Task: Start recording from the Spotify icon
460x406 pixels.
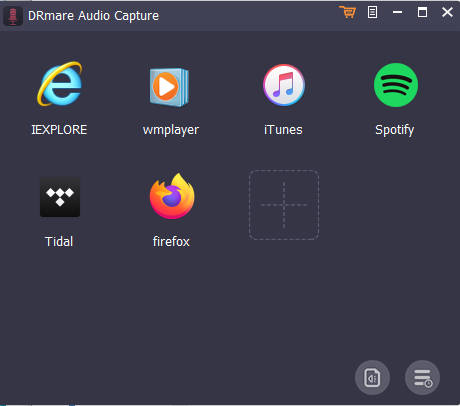Action: pyautogui.click(x=396, y=85)
